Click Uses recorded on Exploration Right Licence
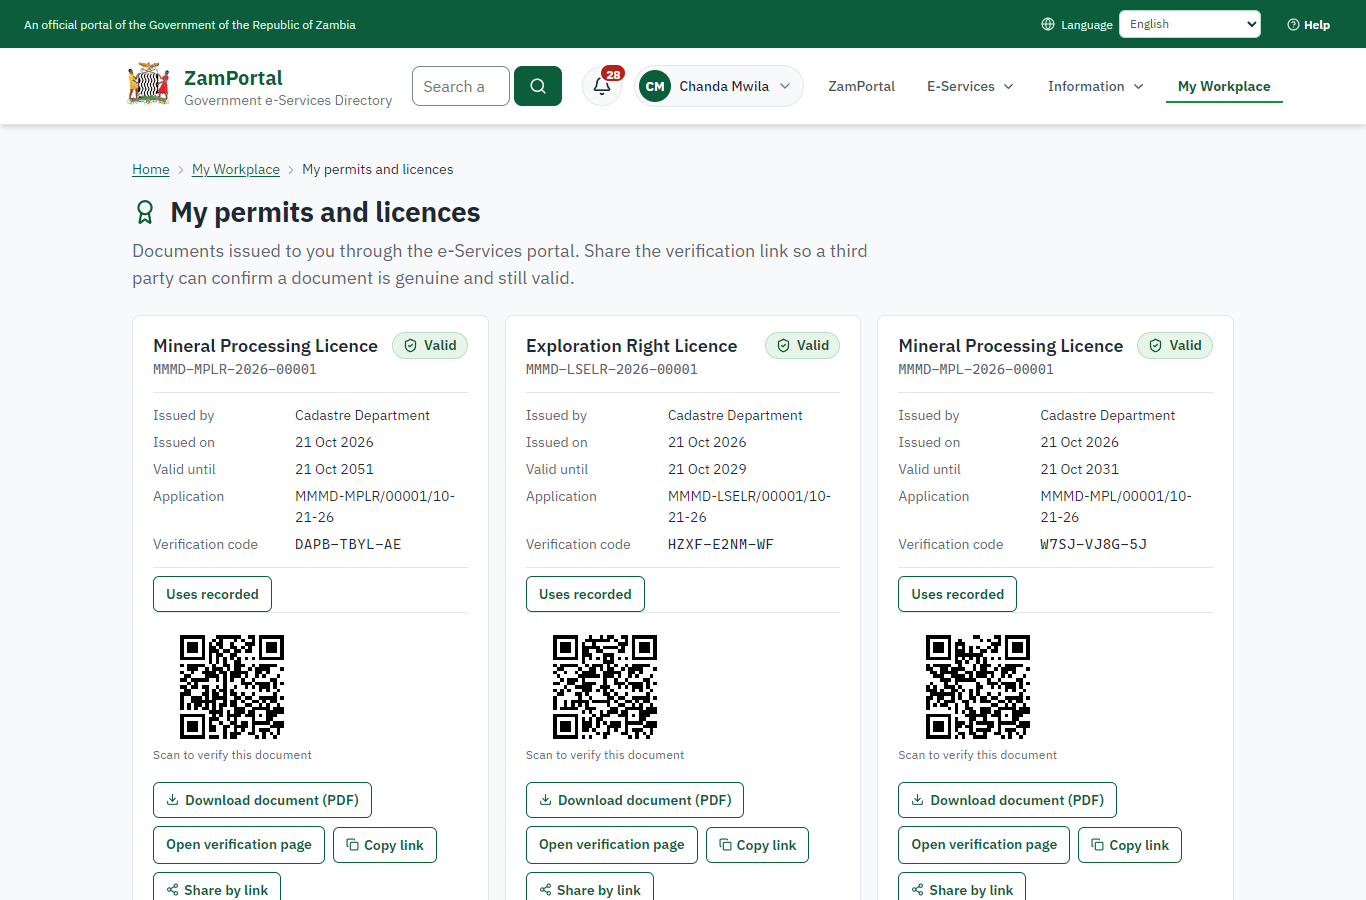This screenshot has width=1366, height=900. 585,594
